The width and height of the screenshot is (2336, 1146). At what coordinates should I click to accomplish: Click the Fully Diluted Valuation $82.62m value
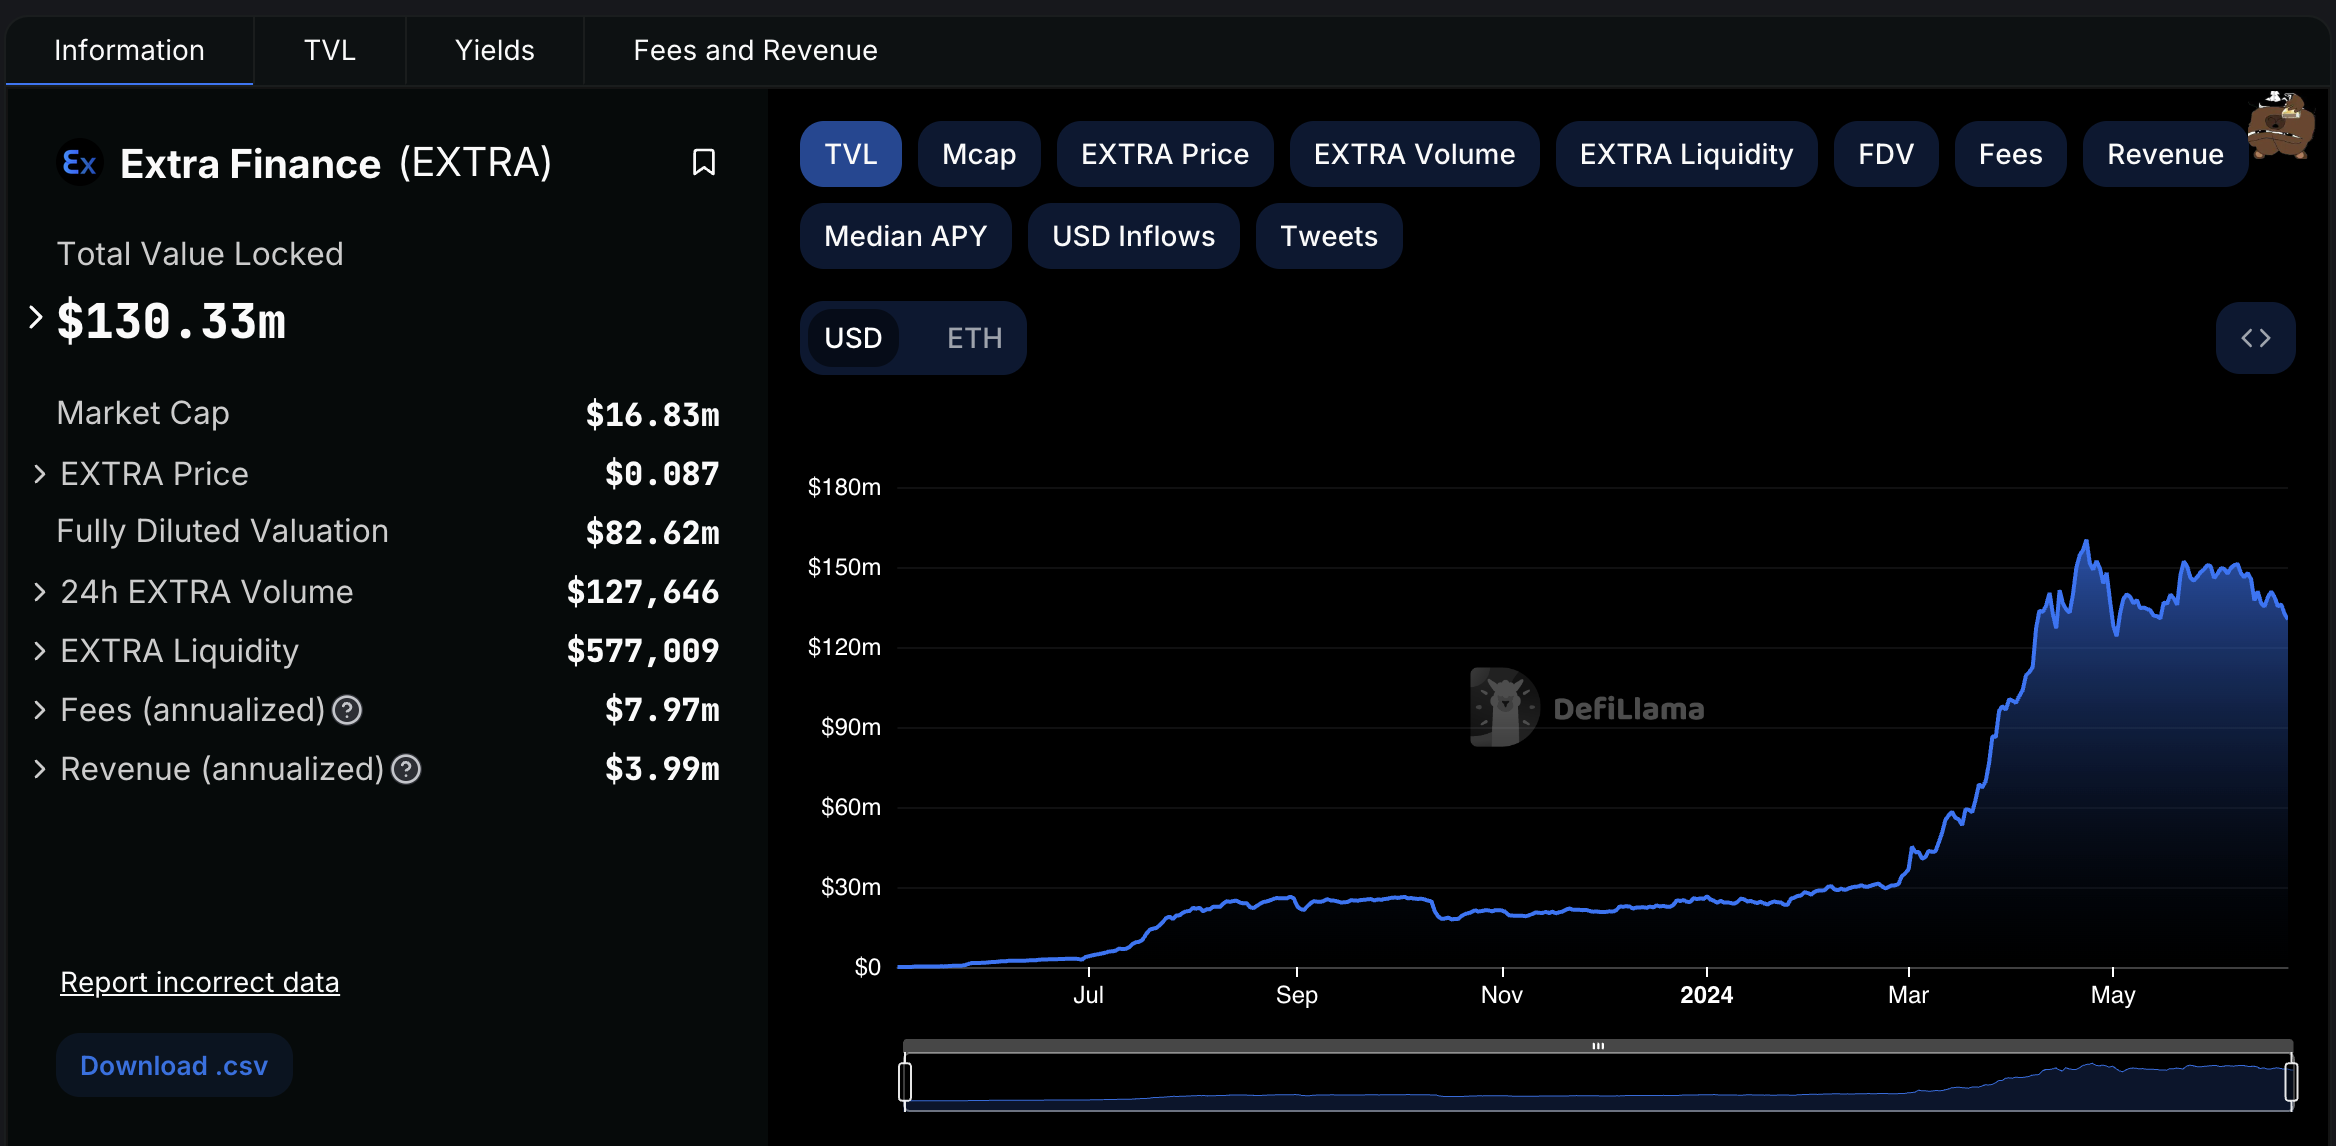pos(653,533)
